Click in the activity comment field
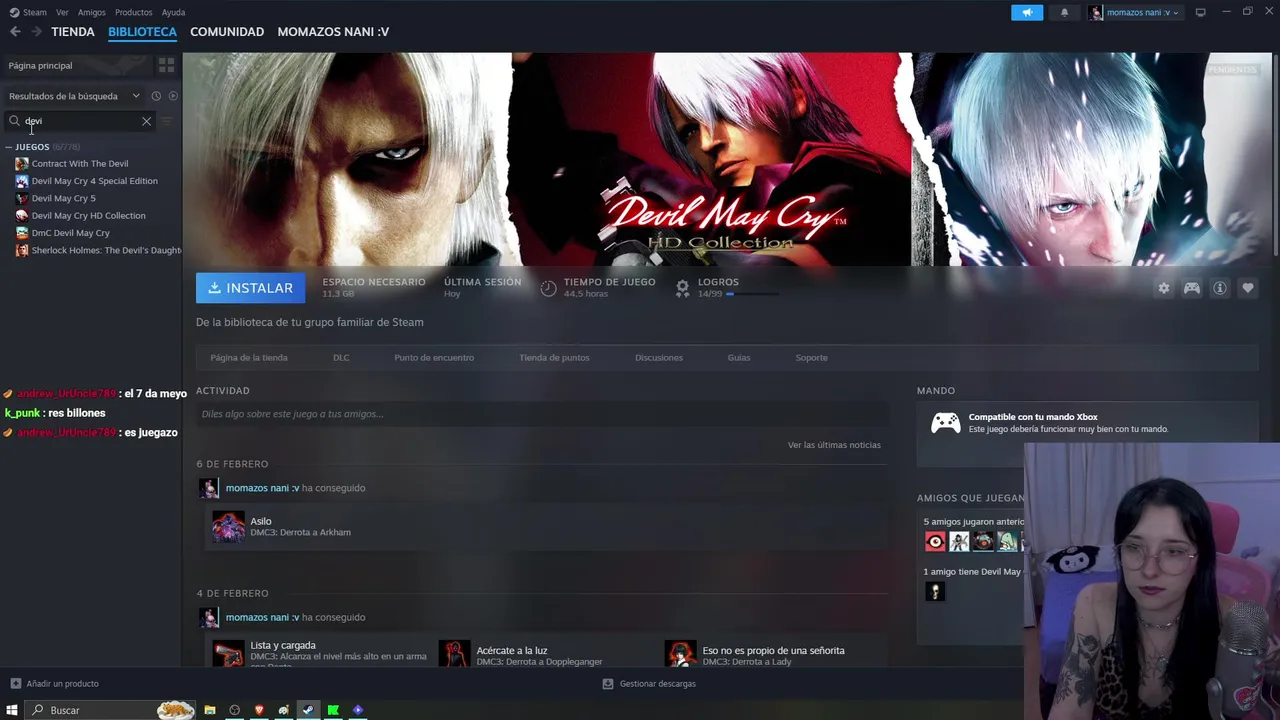This screenshot has width=1280, height=720. 542,414
